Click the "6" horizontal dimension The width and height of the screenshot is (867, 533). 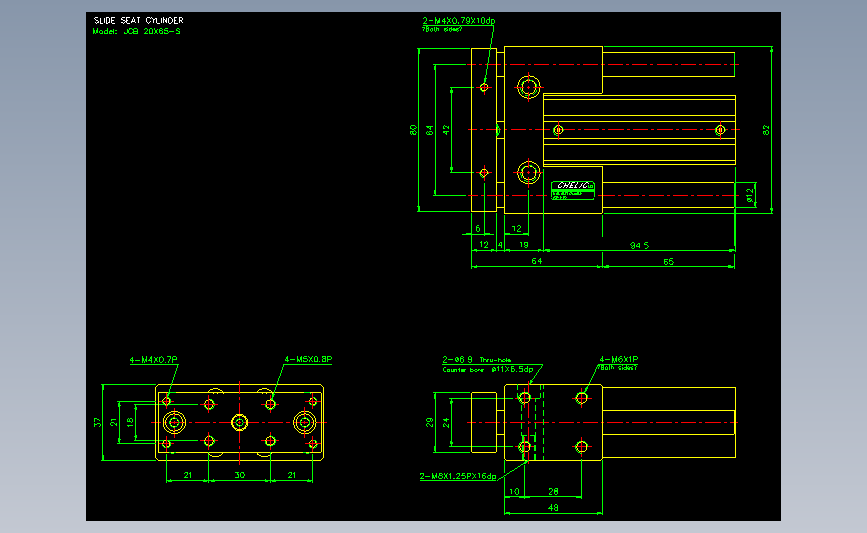(478, 229)
